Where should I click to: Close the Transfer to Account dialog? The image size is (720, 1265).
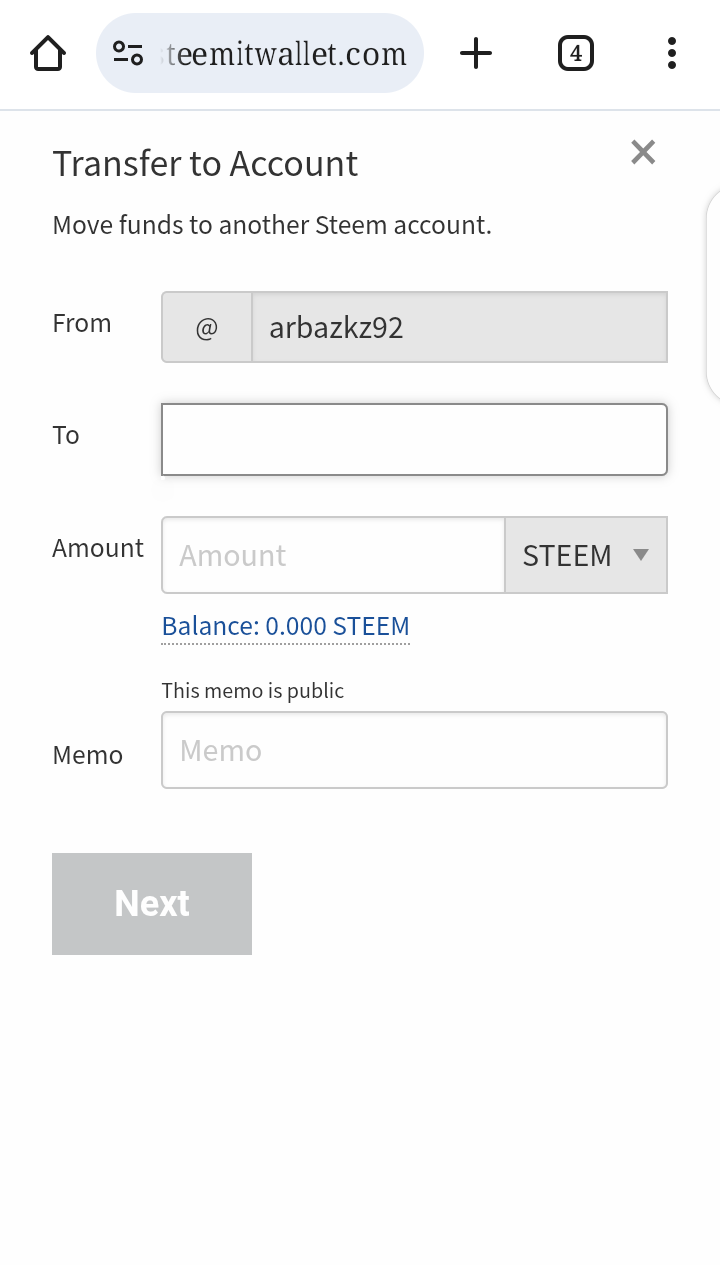[643, 152]
